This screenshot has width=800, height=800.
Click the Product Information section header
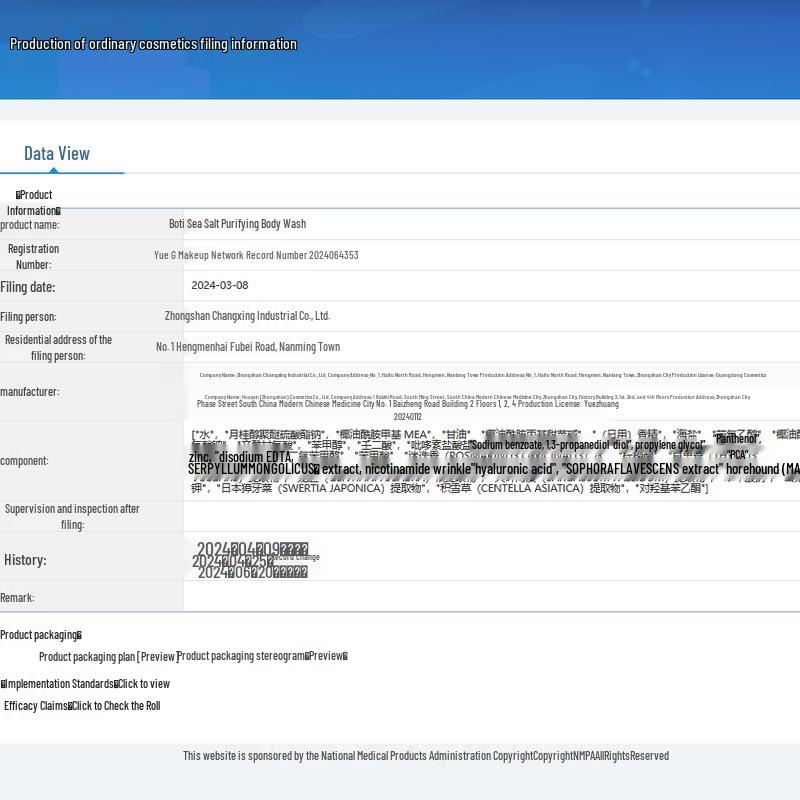[34, 202]
